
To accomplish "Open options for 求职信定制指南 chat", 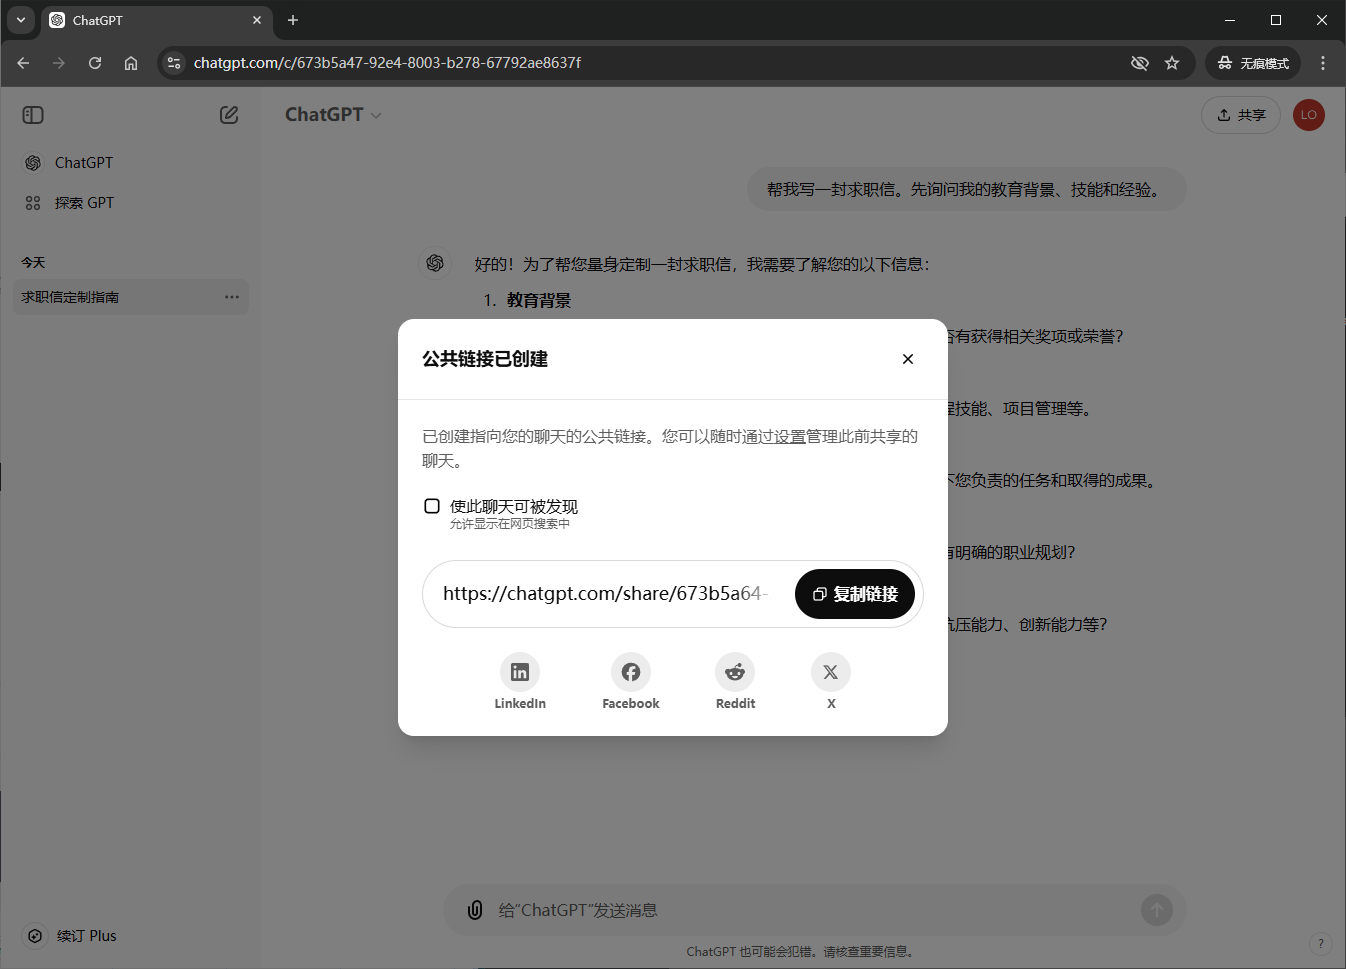I will pyautogui.click(x=232, y=297).
